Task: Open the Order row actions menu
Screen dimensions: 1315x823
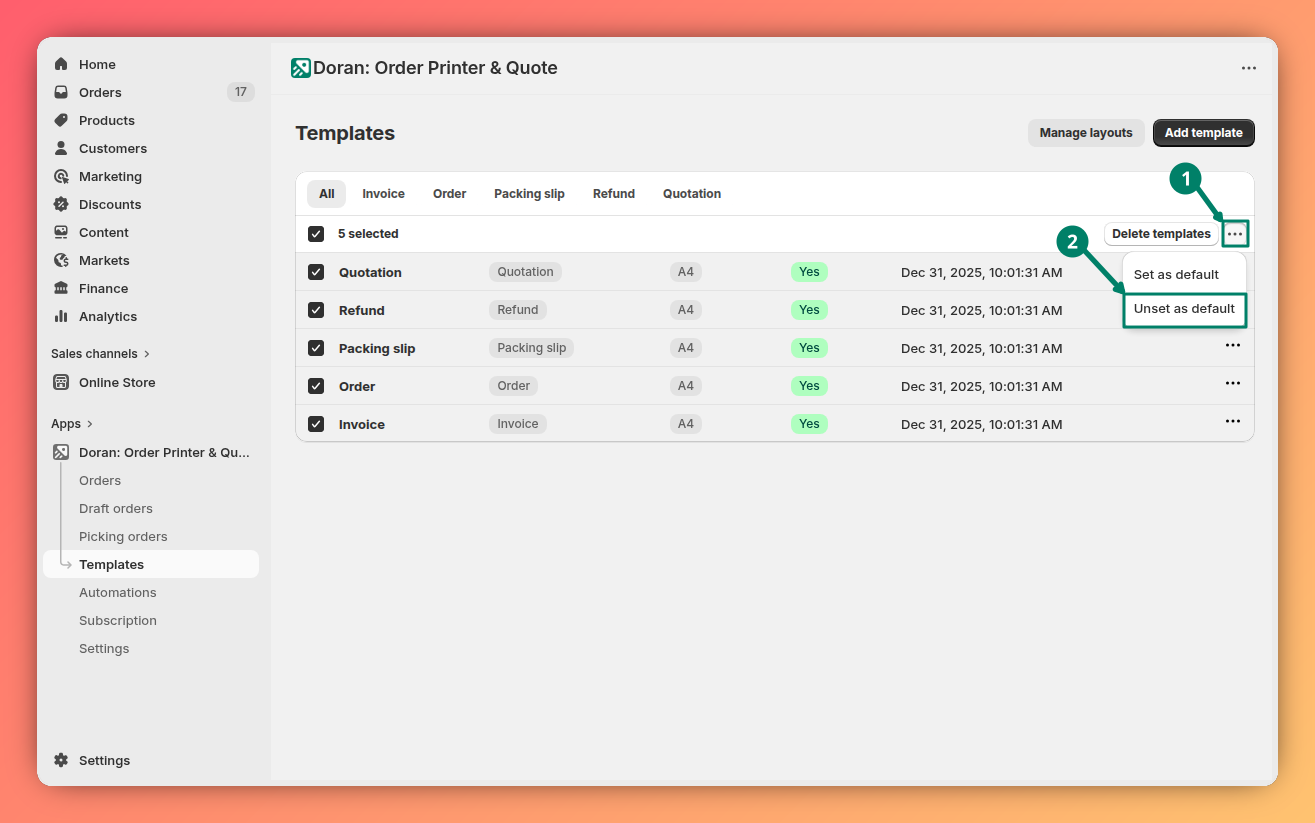Action: (1233, 384)
